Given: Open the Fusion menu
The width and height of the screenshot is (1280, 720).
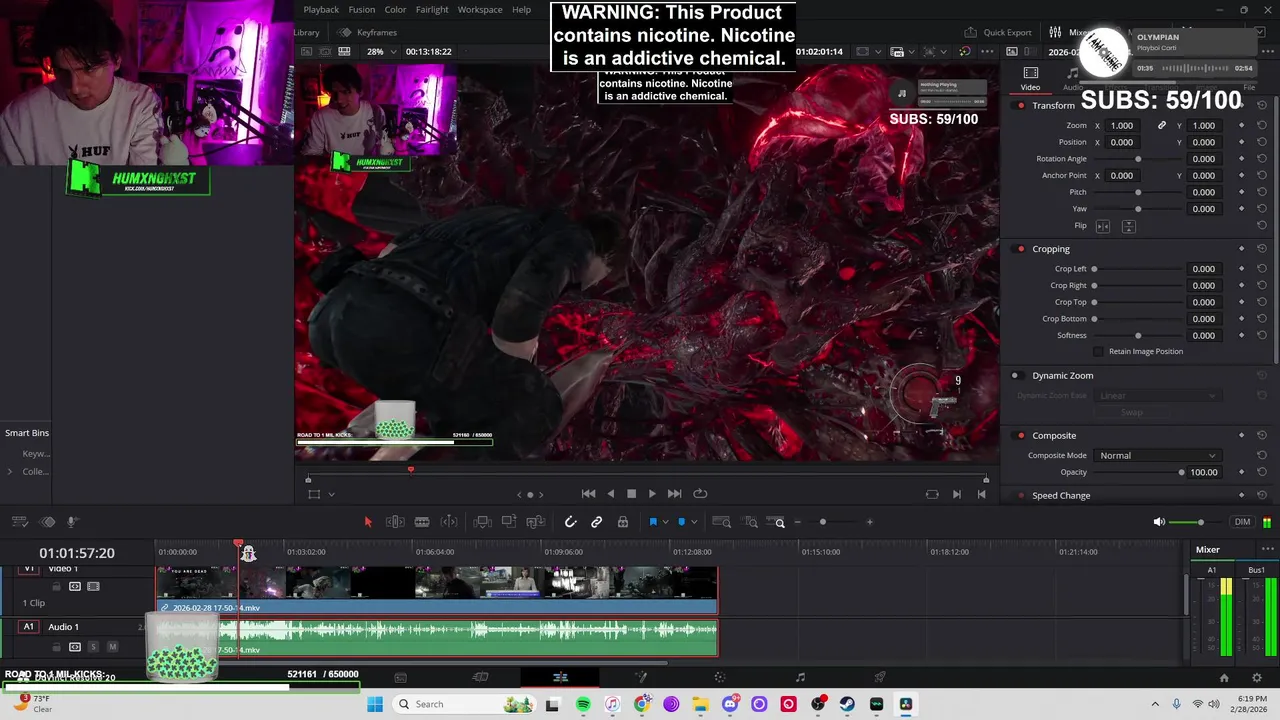Looking at the screenshot, I should (362, 10).
